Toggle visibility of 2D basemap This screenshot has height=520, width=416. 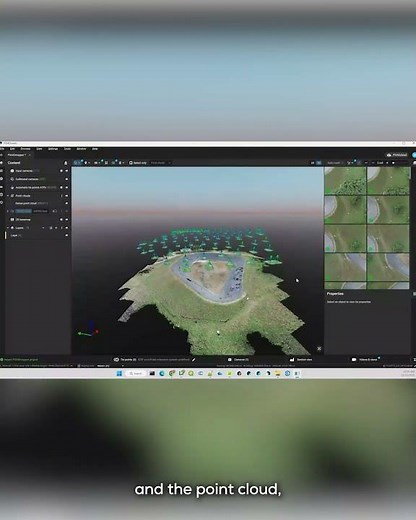(67, 219)
